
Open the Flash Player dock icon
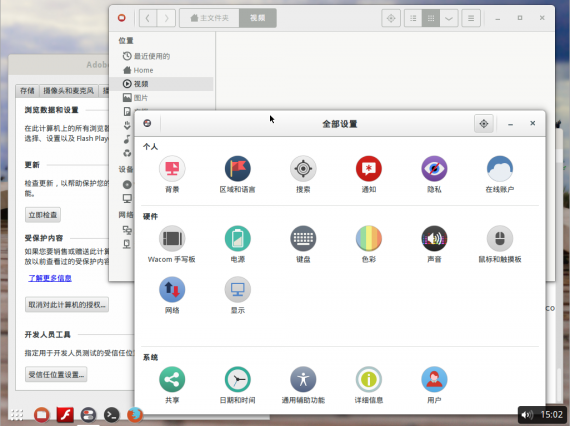(x=65, y=414)
